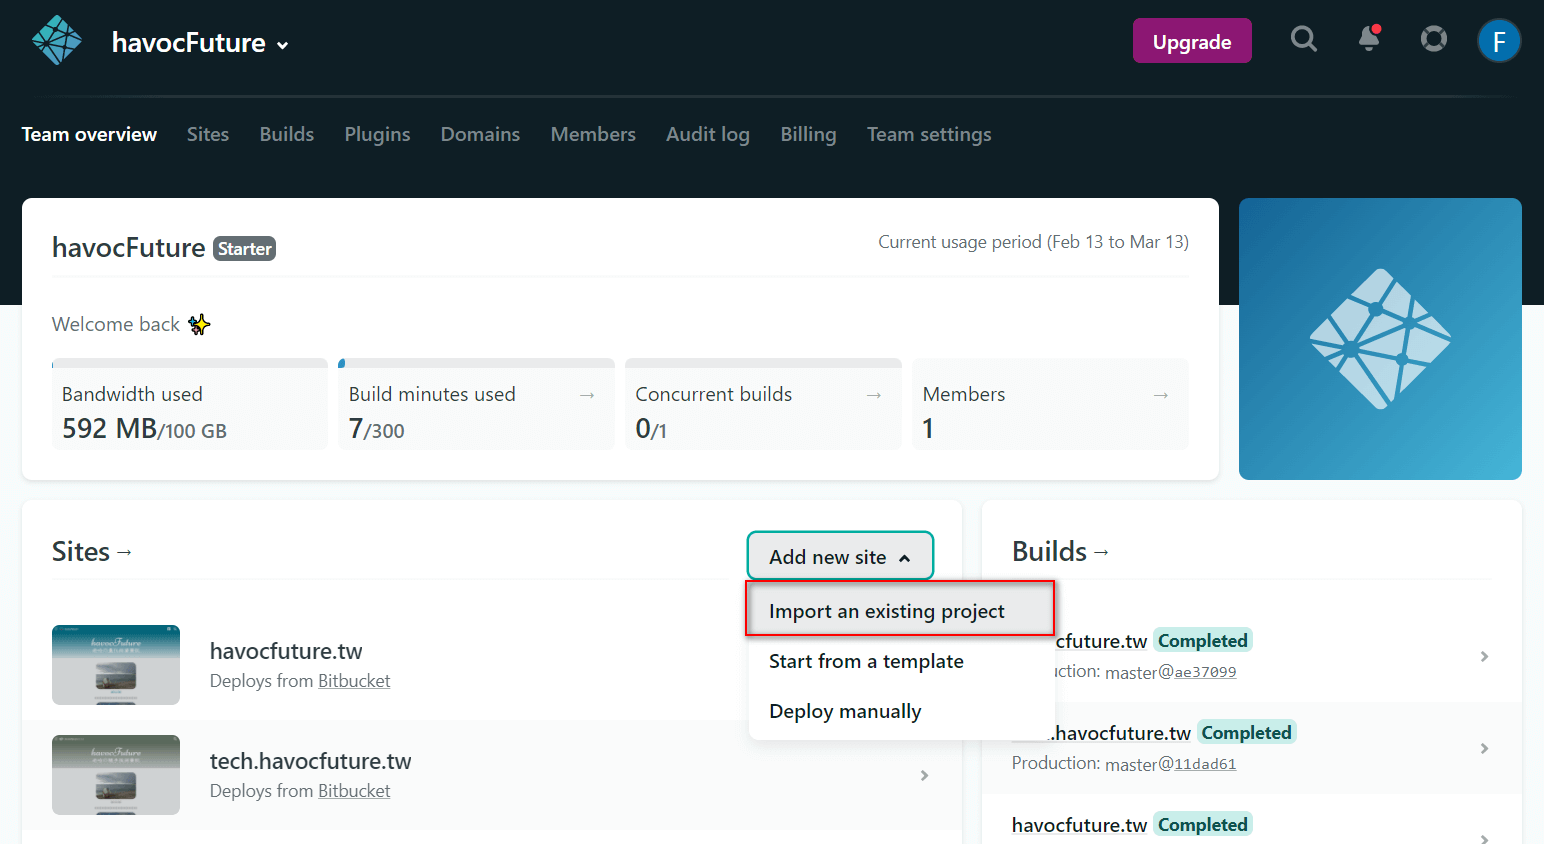Open the havocfuture.tw site thumbnail

pos(116,665)
